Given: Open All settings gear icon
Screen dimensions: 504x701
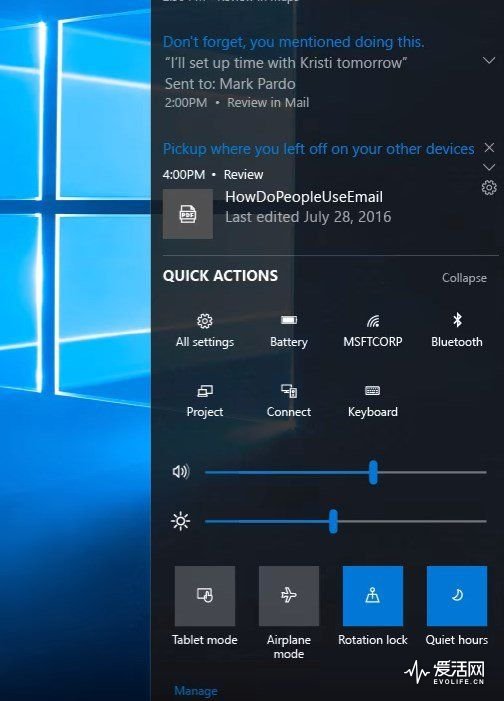Looking at the screenshot, I should pyautogui.click(x=205, y=321).
